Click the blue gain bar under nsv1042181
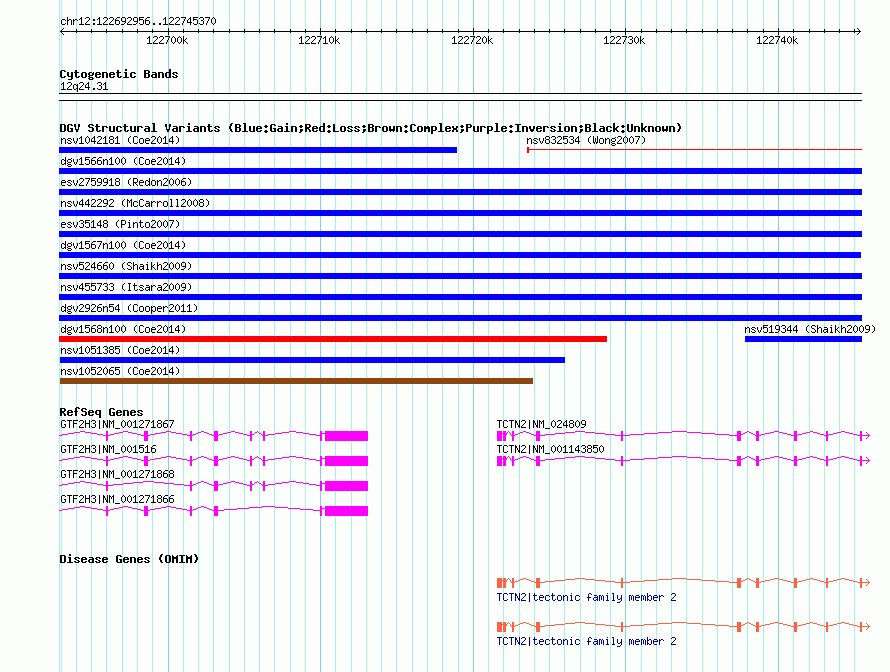Screen dimensions: 890x672 [258, 150]
